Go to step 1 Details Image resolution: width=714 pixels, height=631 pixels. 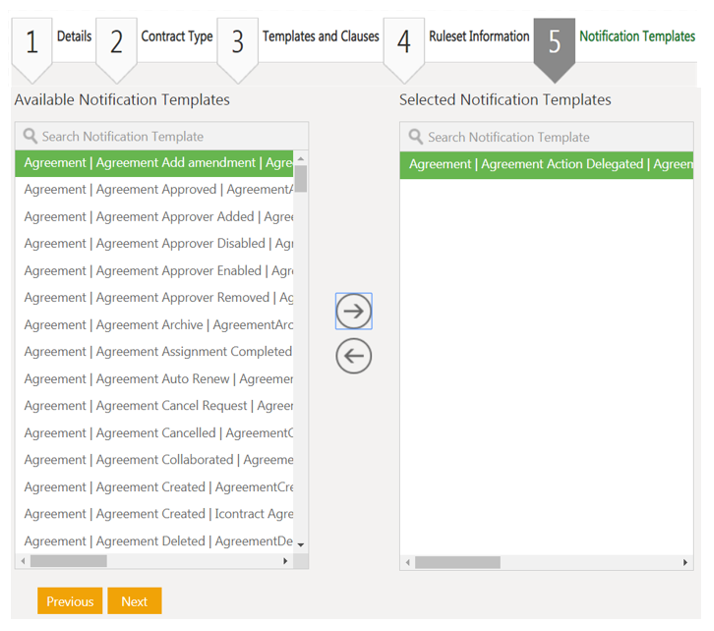pos(32,42)
